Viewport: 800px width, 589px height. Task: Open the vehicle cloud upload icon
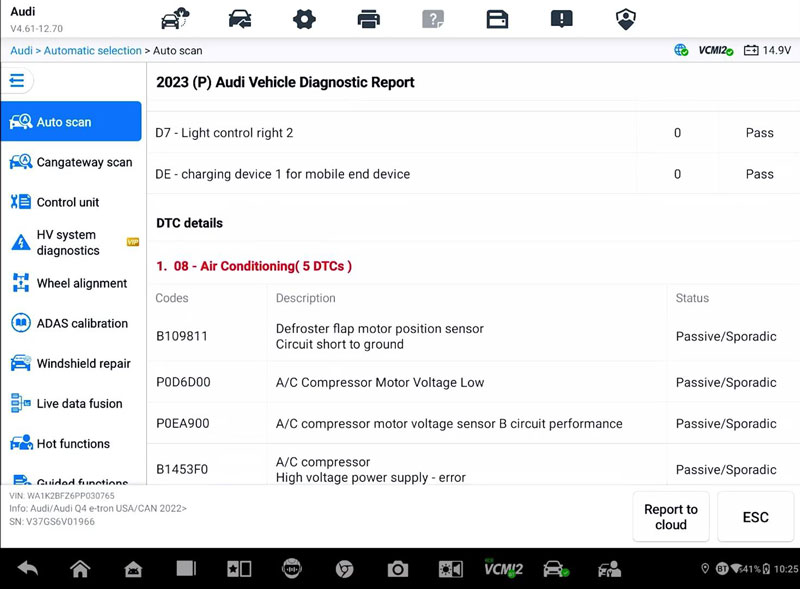tap(175, 19)
